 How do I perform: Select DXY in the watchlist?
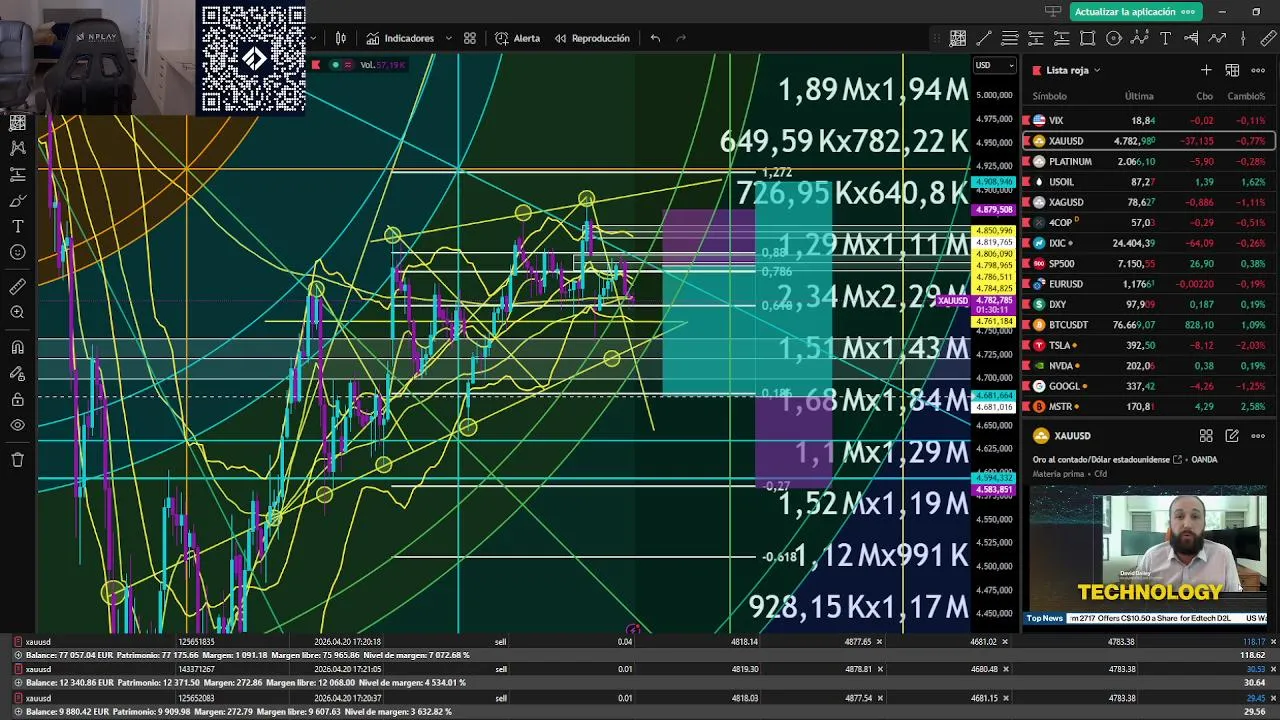pos(1149,304)
